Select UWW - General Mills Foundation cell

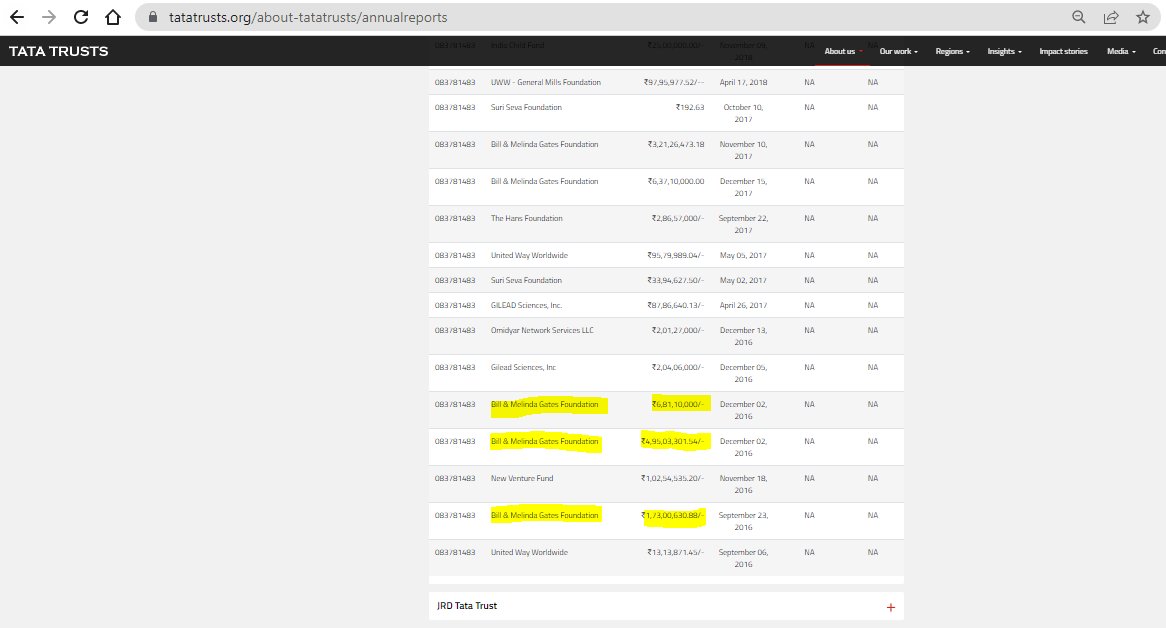click(546, 82)
